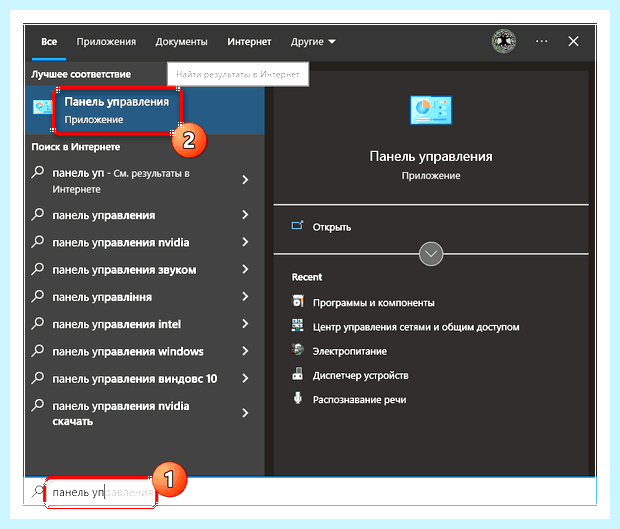The height and width of the screenshot is (529, 620).
Task: Expand arrow for 'панель управления windows'
Action: (x=245, y=351)
